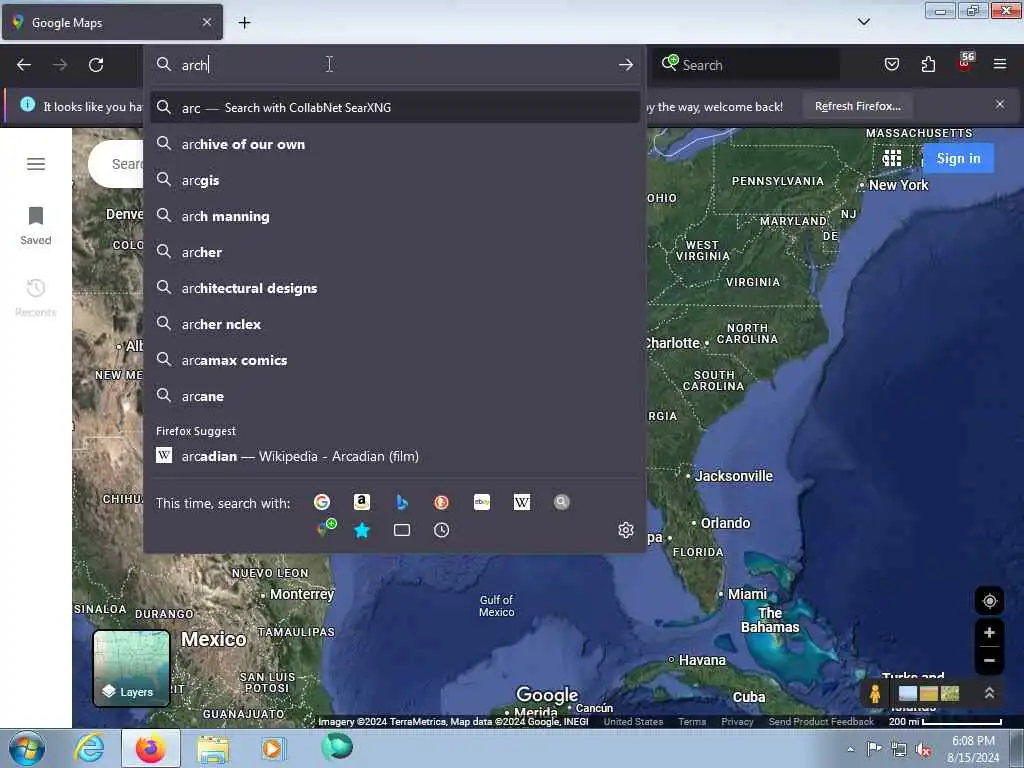The width and height of the screenshot is (1024, 768).
Task: Add Google Maps as a search engine
Action: 327,528
